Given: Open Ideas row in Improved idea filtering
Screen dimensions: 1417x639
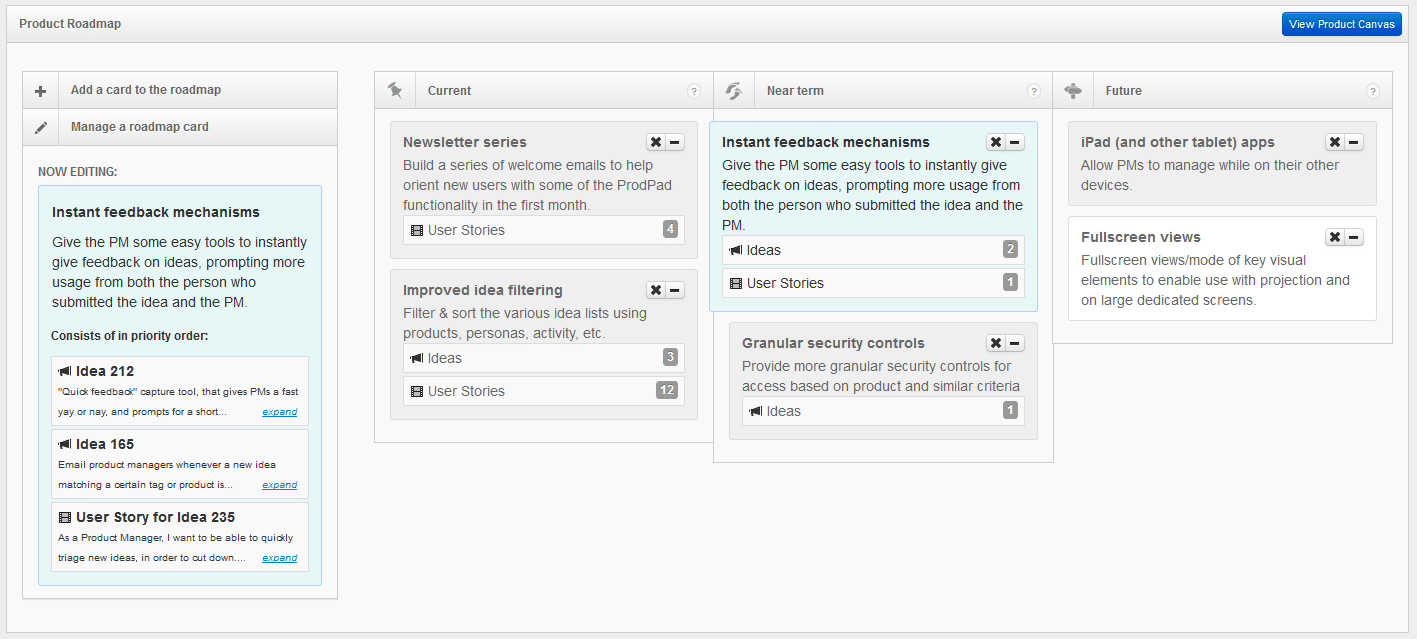Looking at the screenshot, I should [x=544, y=358].
